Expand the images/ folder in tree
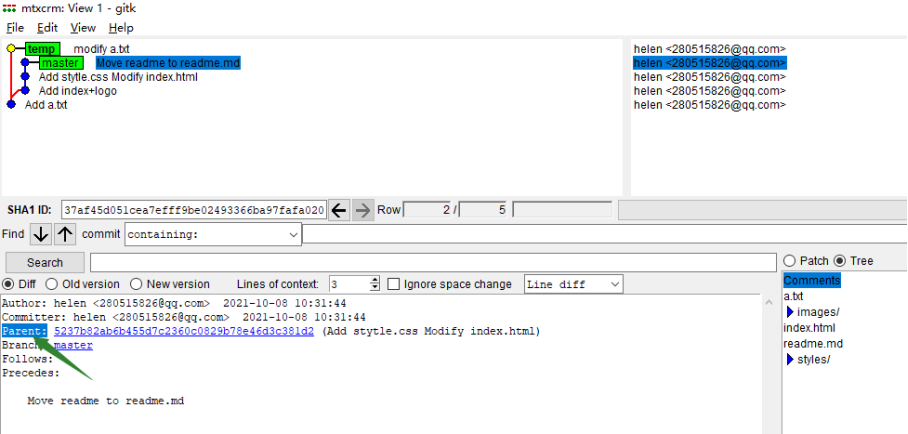Viewport: 908px width, 434px height. [x=790, y=312]
